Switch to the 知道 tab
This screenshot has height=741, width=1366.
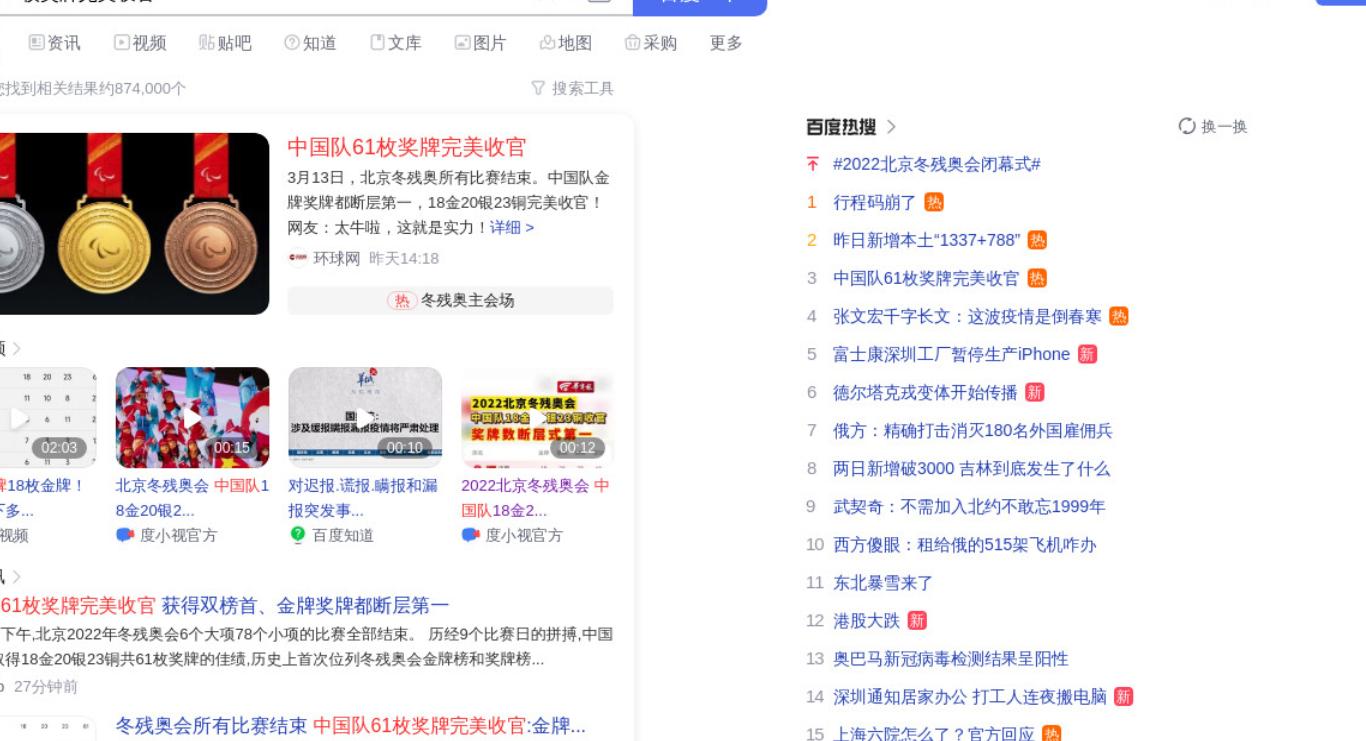point(310,43)
